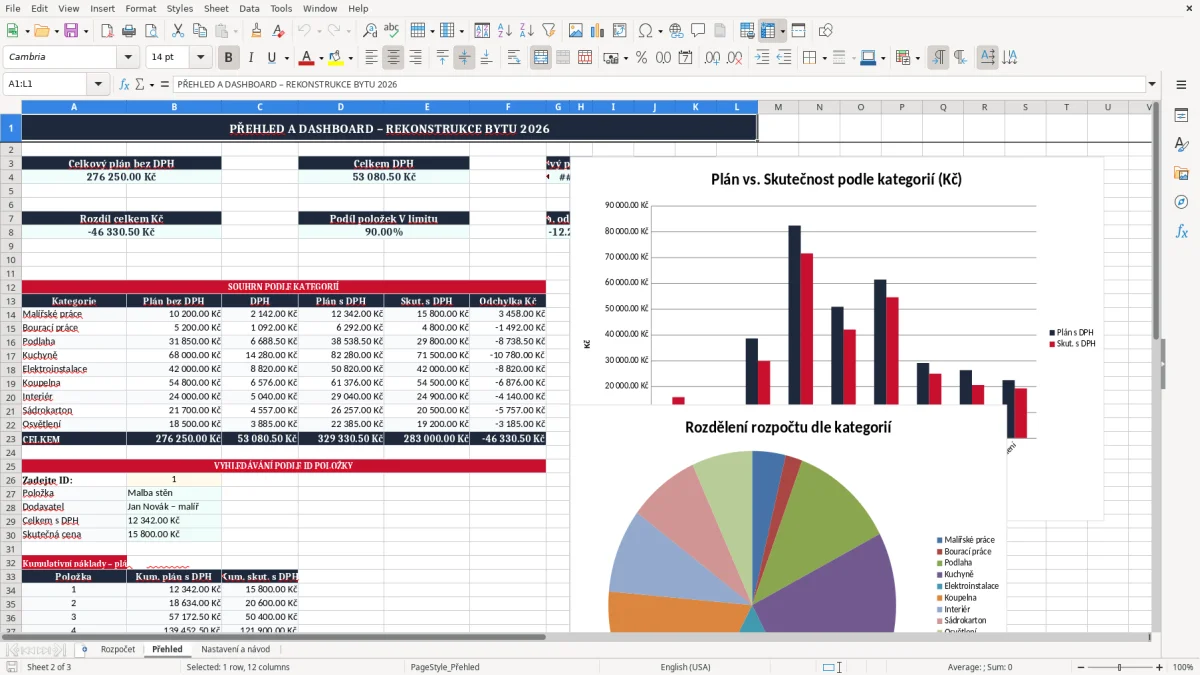The image size is (1200, 675).
Task: Open borders dropdown arrow
Action: 822,58
